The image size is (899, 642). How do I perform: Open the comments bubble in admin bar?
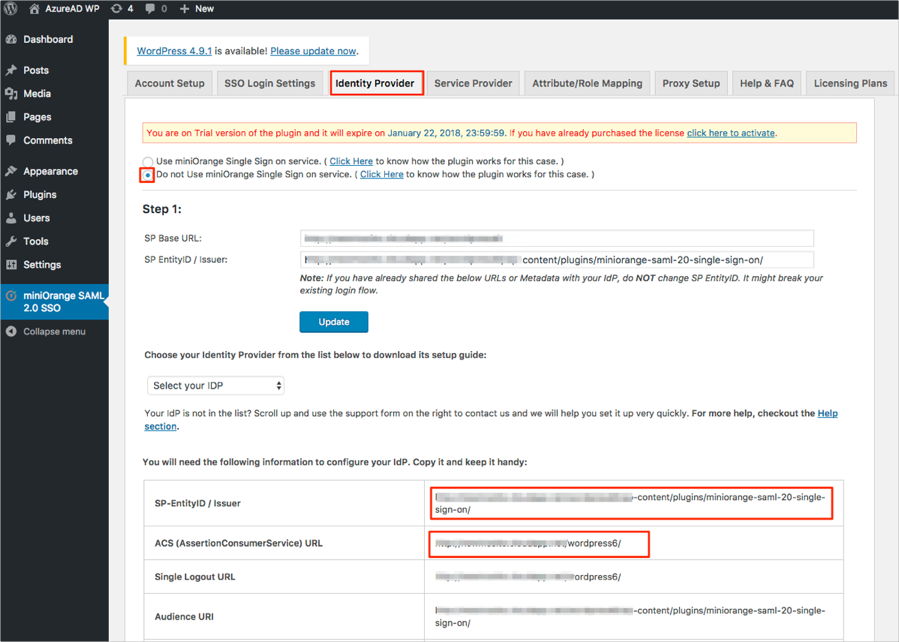click(x=150, y=9)
